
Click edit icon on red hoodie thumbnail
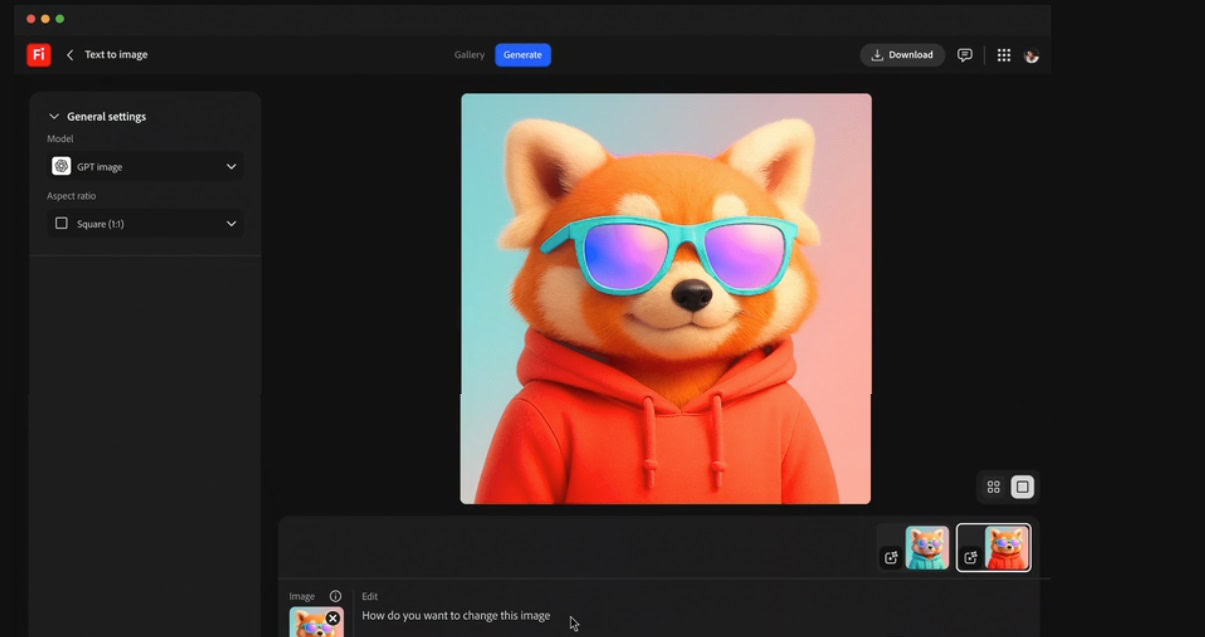970,558
